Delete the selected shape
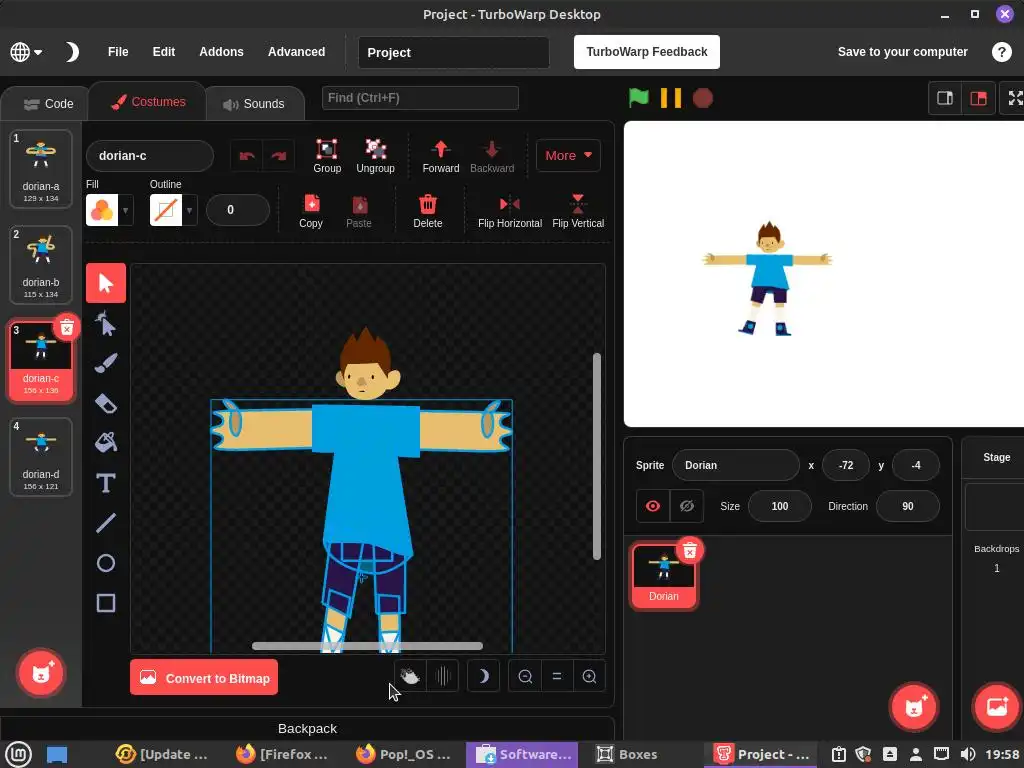Image resolution: width=1024 pixels, height=768 pixels. (428, 210)
